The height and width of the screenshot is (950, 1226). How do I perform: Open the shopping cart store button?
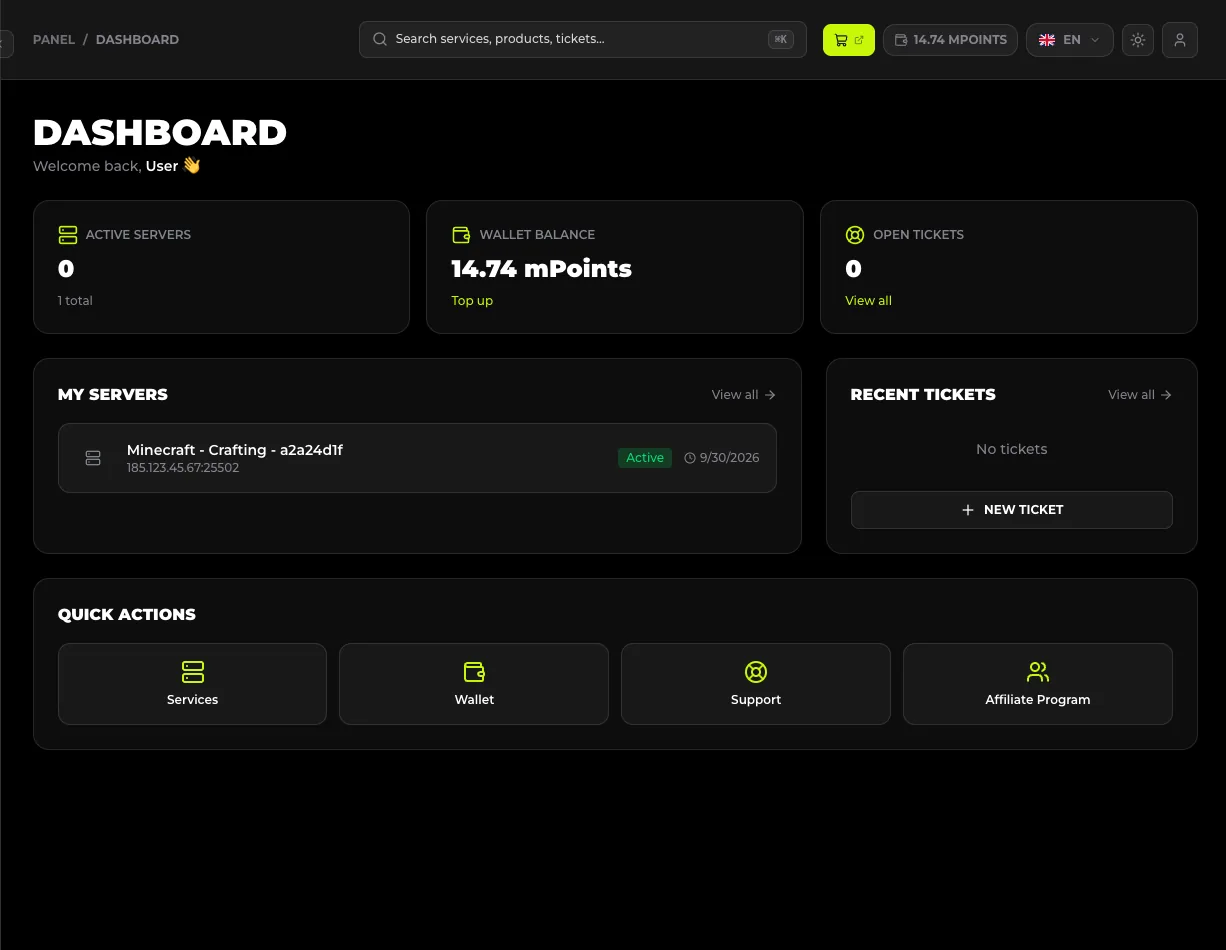[848, 40]
